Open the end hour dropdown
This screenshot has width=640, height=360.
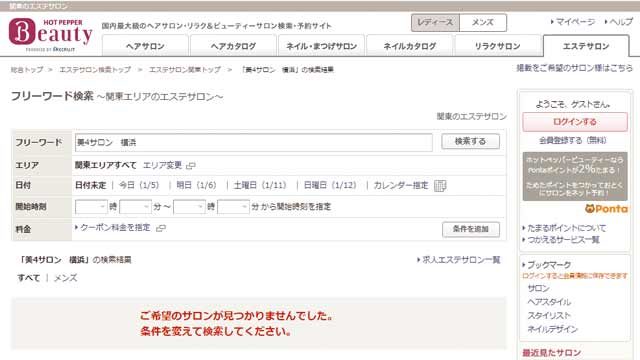tap(189, 207)
